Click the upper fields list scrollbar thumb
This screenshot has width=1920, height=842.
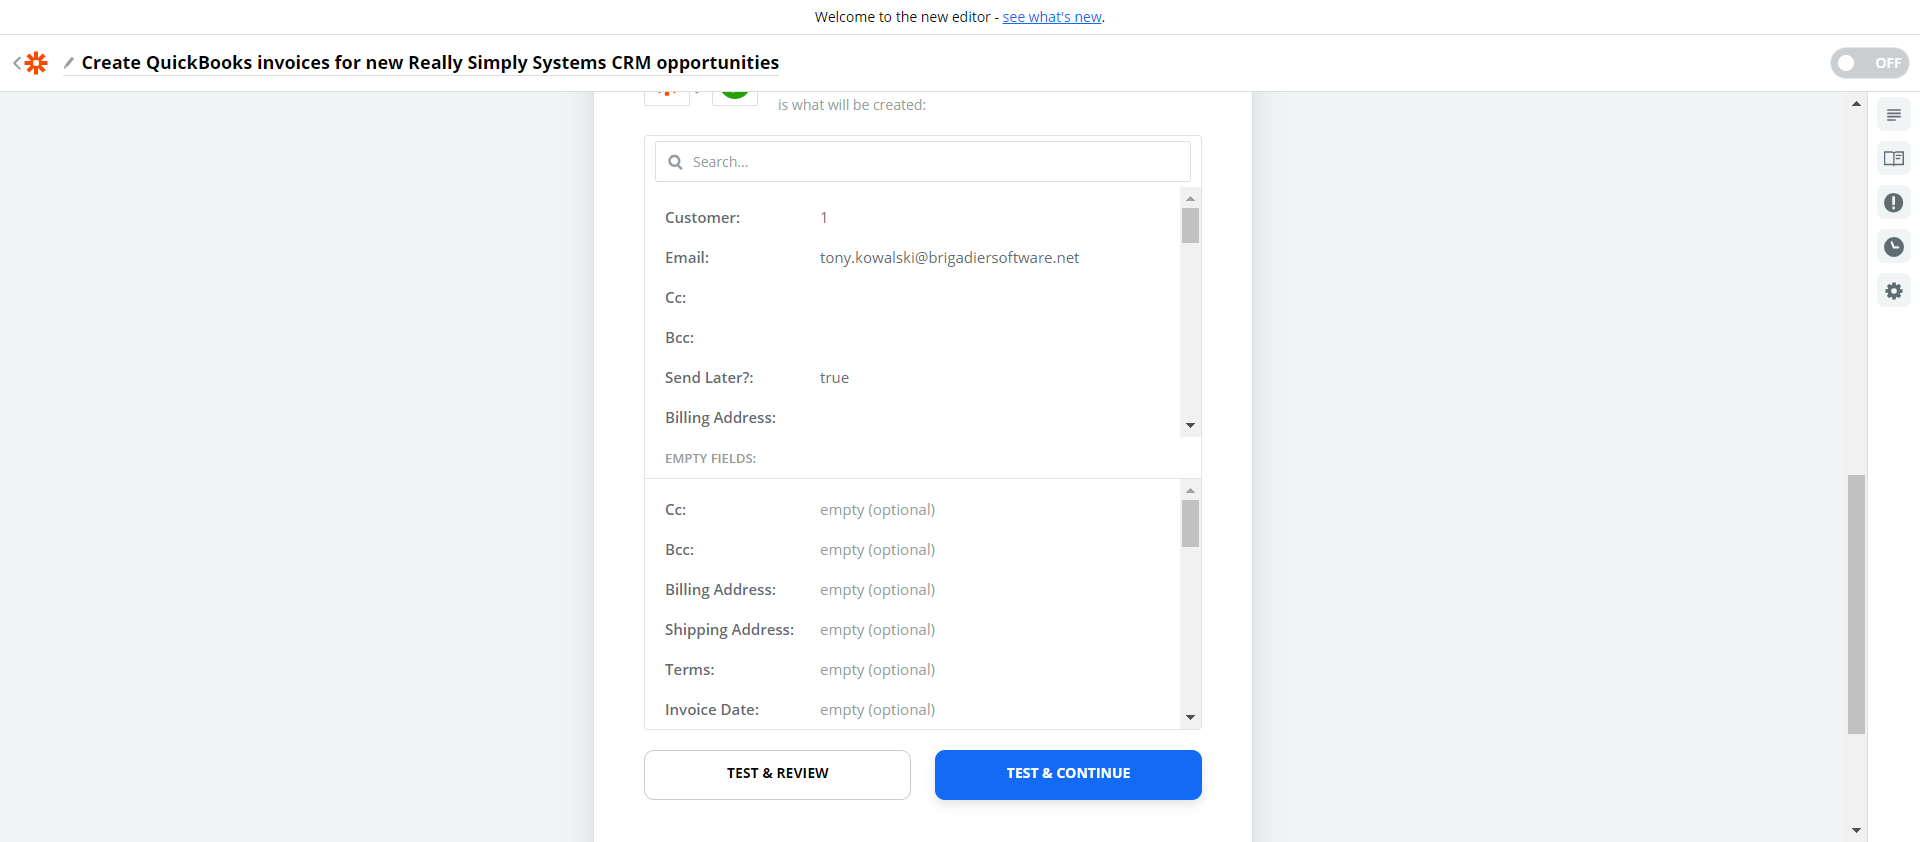click(x=1190, y=225)
